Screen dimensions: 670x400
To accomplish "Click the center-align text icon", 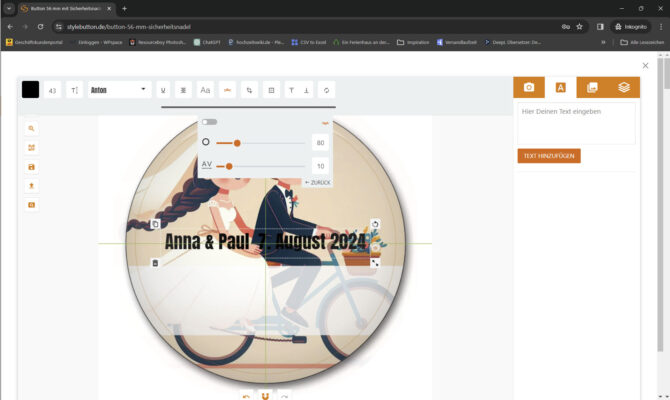I will click(184, 90).
